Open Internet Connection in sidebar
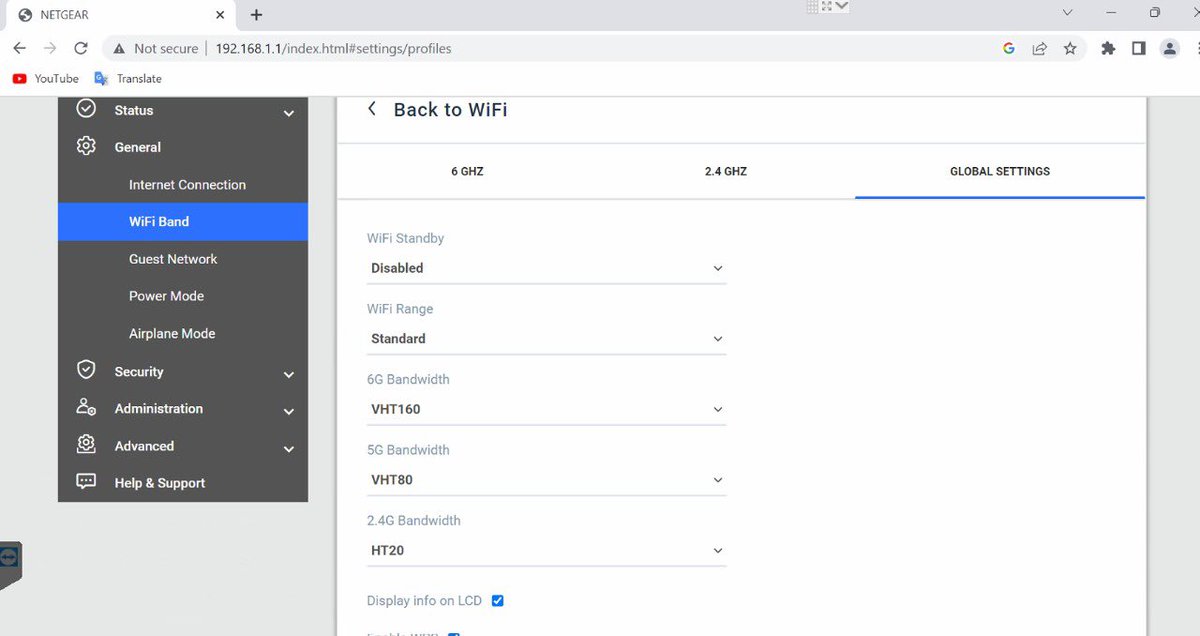 187,185
